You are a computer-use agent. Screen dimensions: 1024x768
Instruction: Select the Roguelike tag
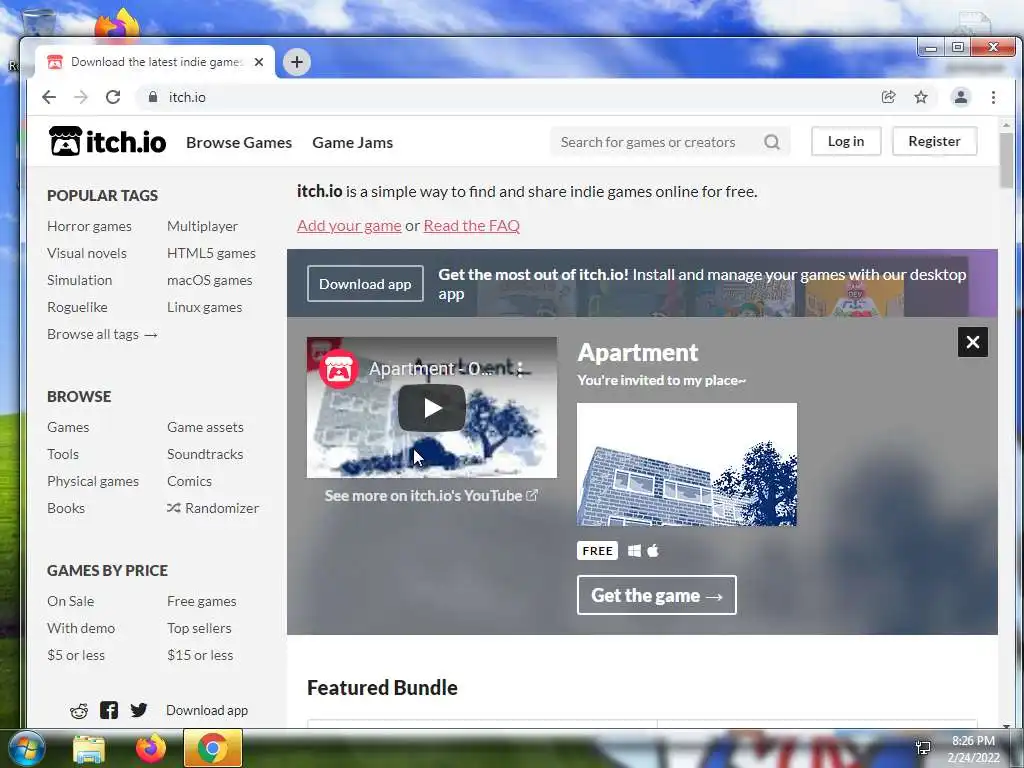tap(77, 307)
